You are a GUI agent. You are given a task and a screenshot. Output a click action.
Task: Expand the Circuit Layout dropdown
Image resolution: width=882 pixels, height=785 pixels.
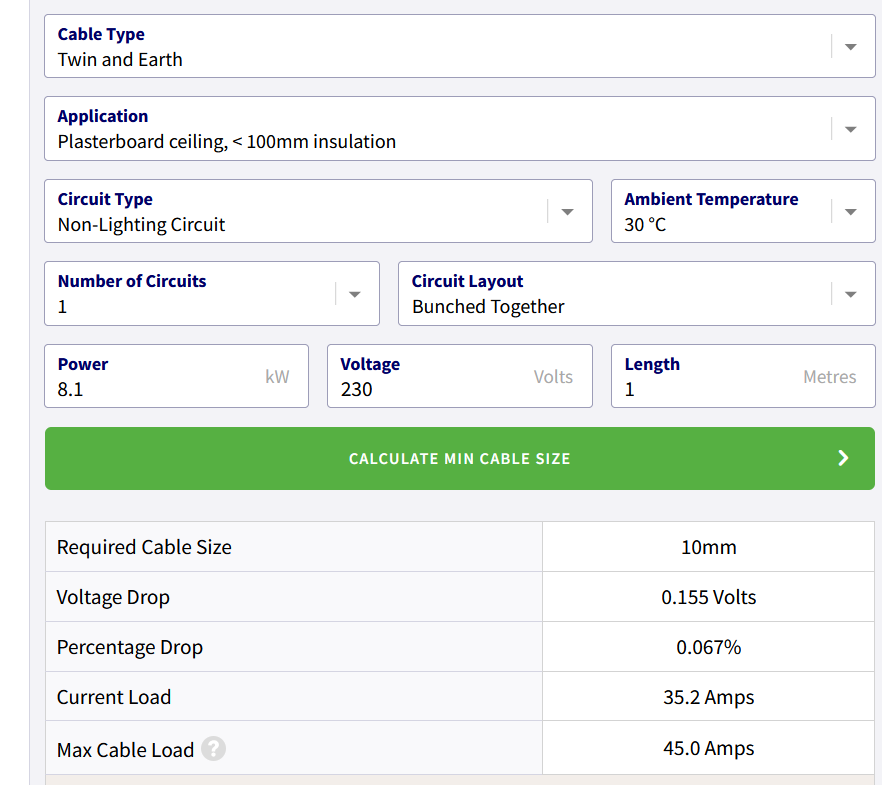[850, 294]
